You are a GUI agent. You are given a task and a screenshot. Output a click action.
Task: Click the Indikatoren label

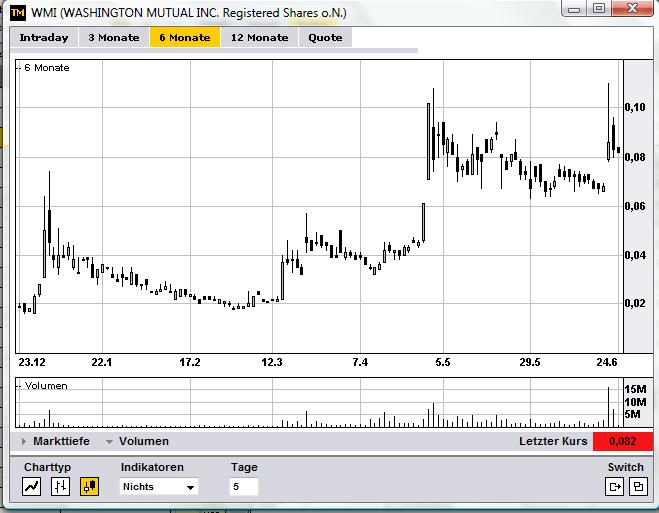[x=152, y=467]
